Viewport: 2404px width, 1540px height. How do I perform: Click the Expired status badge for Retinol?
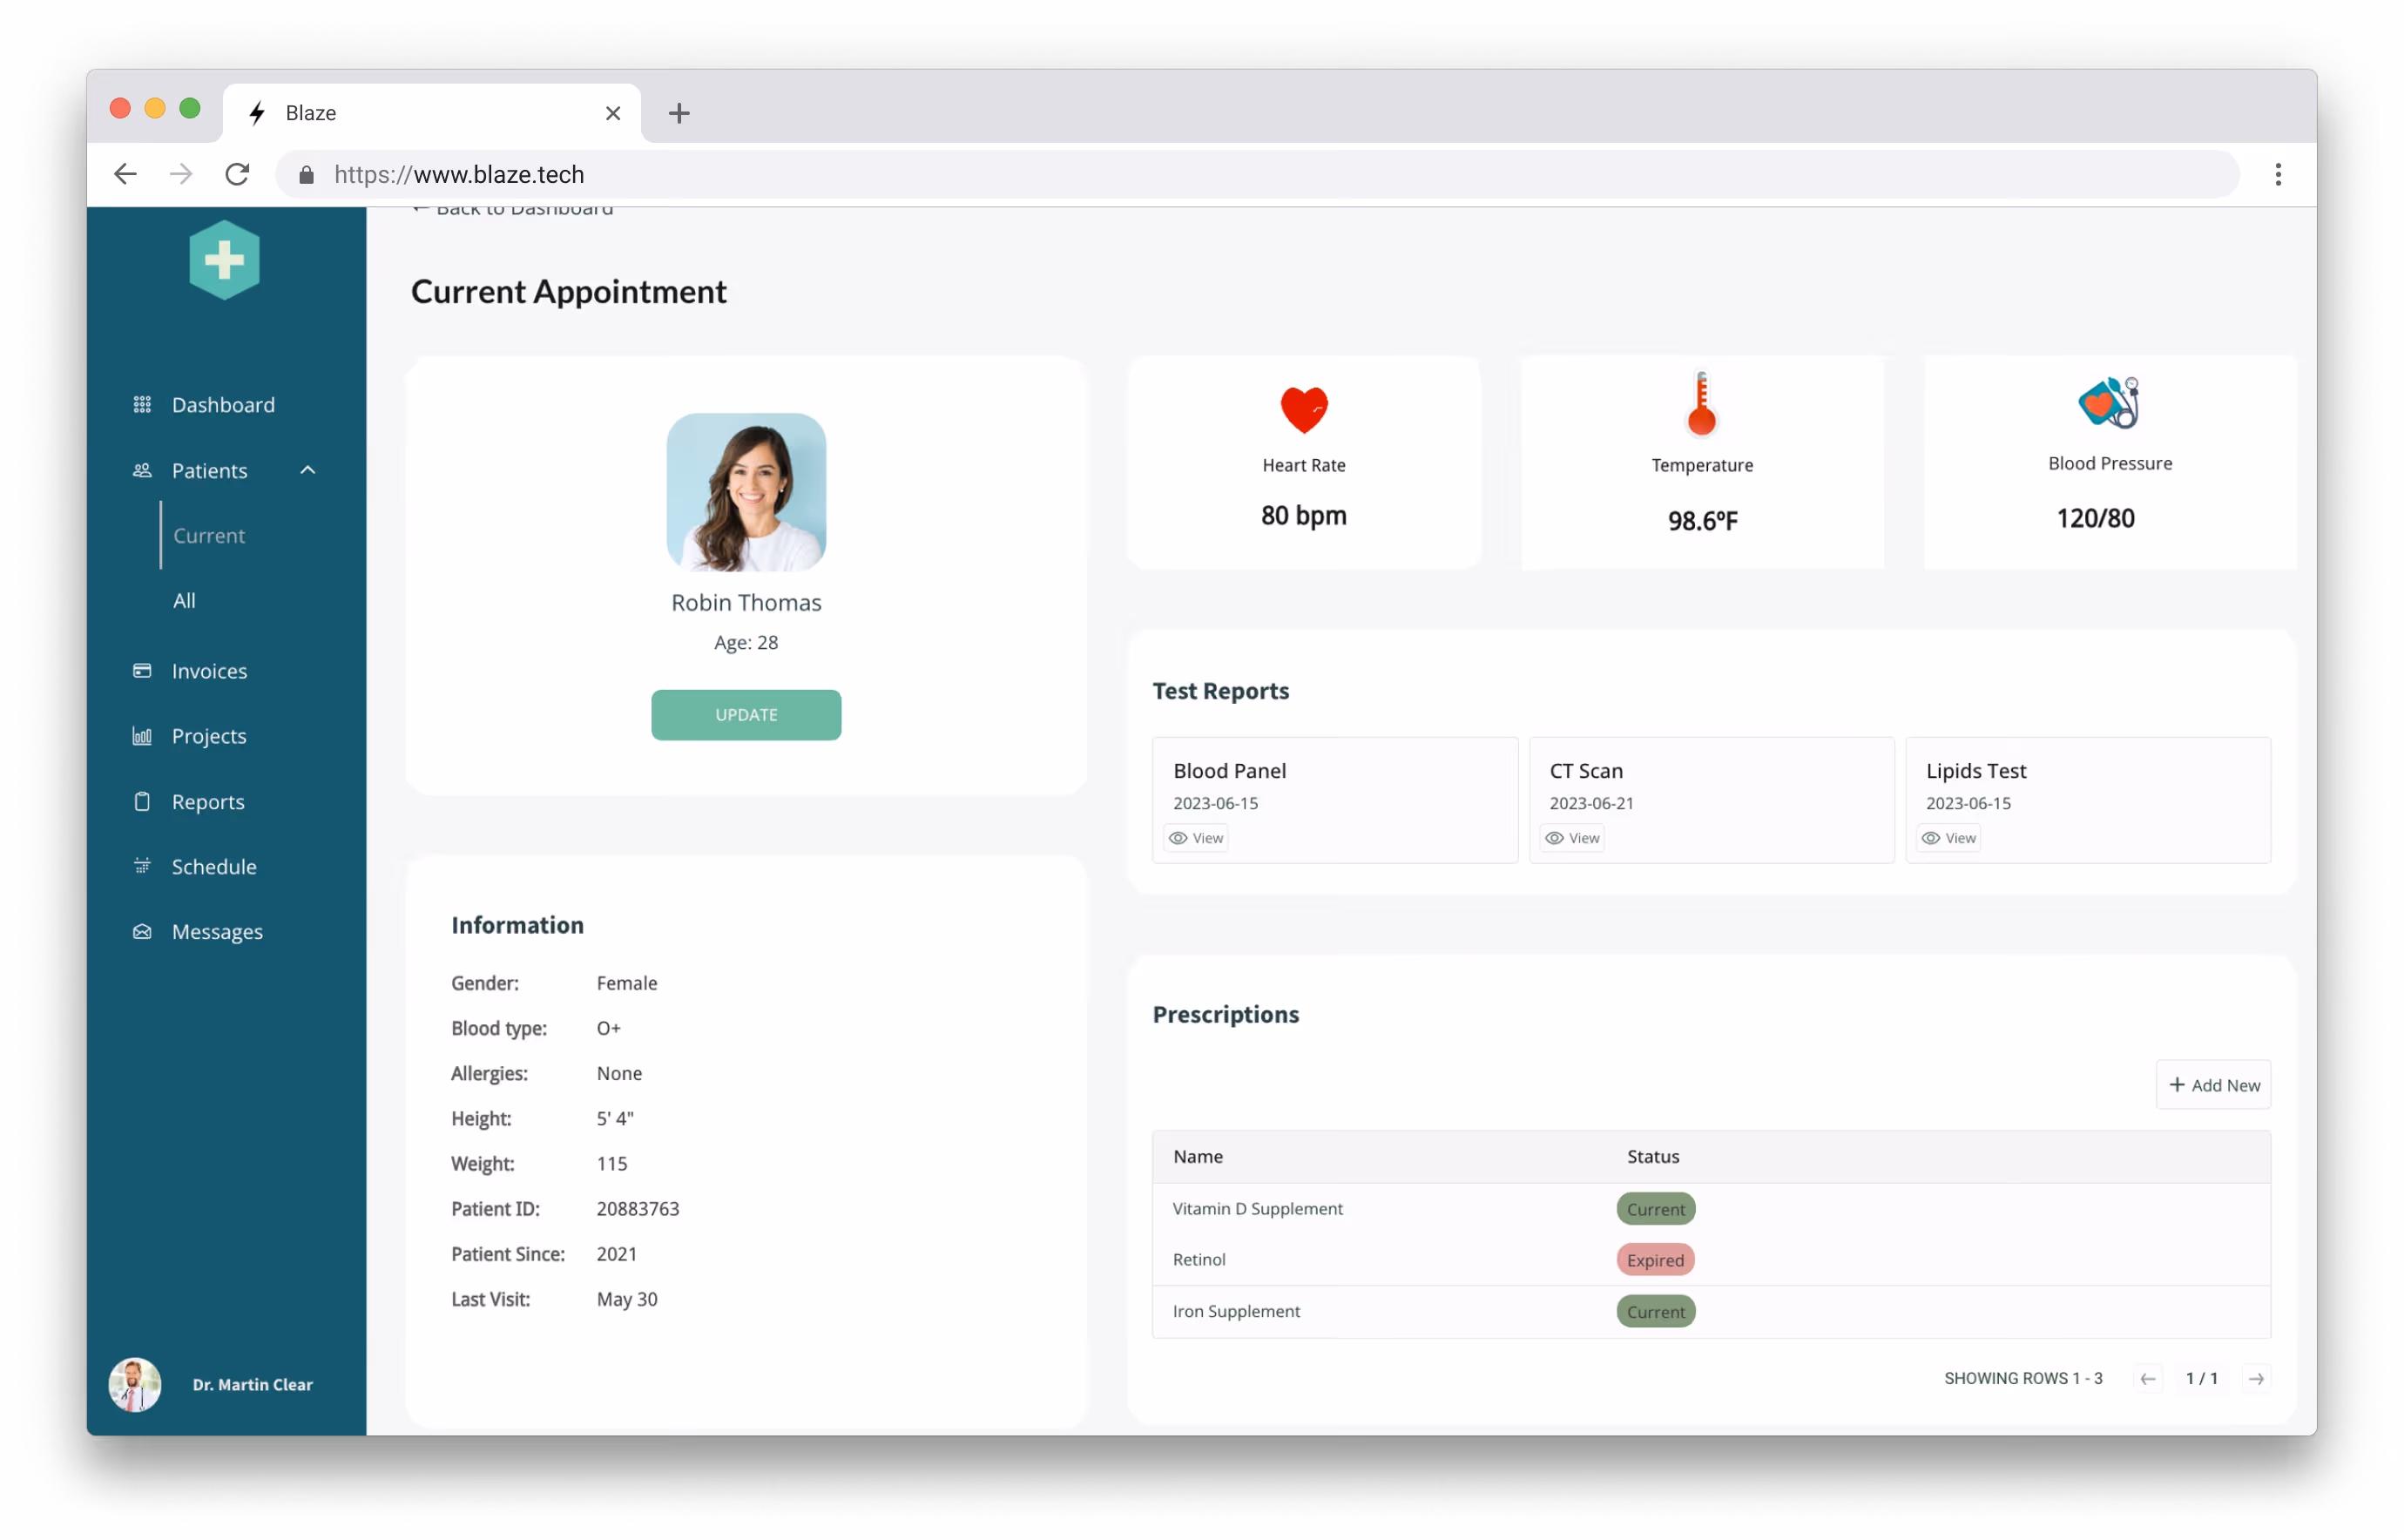[1655, 1260]
